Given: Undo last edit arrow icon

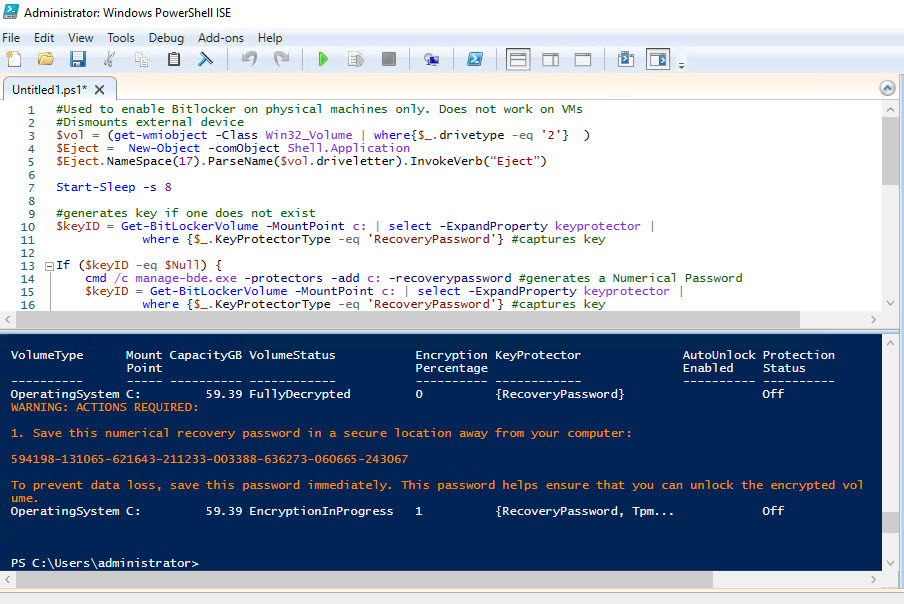Looking at the screenshot, I should click(249, 59).
